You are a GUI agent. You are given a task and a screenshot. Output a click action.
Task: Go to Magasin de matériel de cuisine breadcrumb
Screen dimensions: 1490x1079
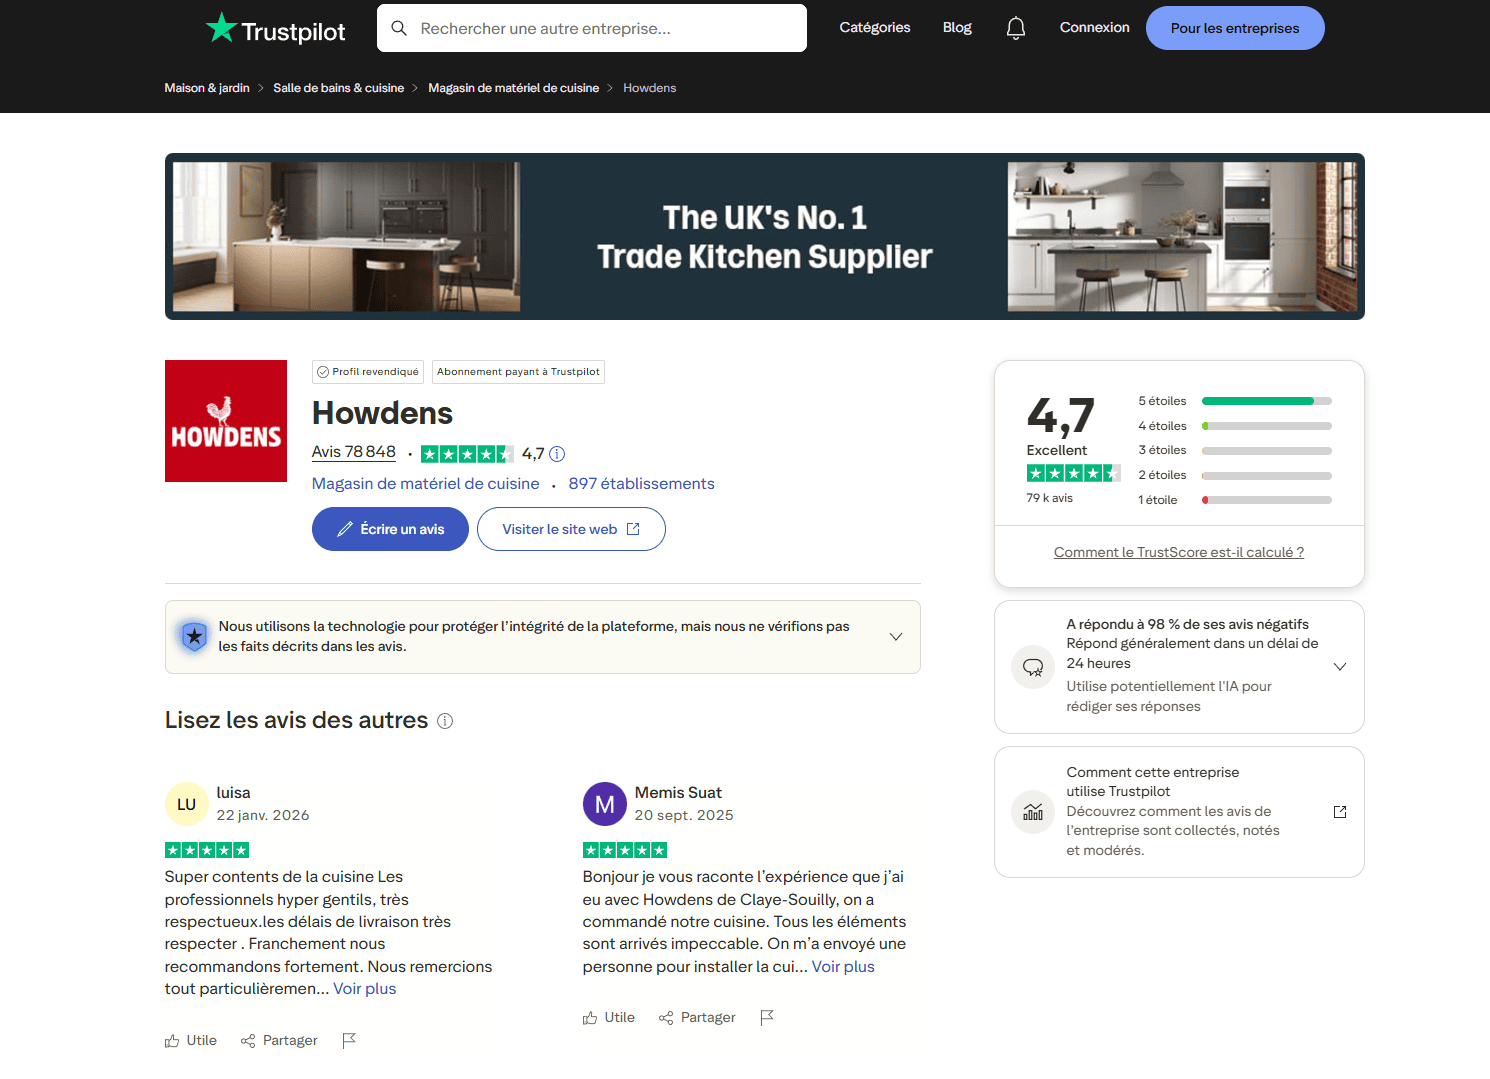[513, 88]
